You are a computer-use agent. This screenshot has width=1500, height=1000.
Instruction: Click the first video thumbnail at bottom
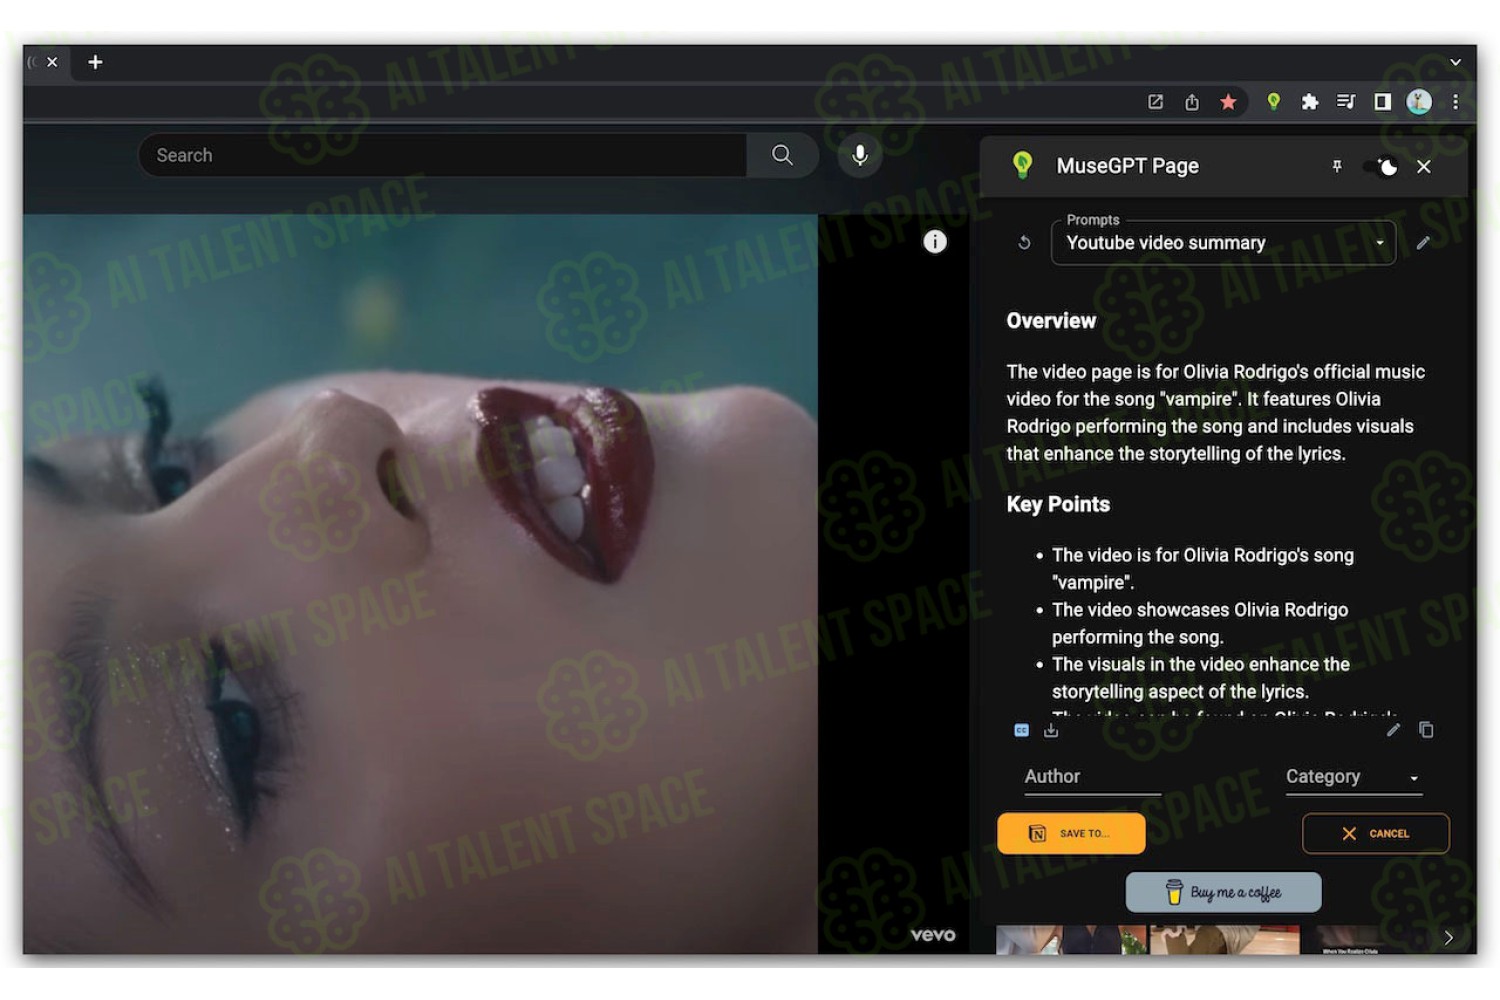(1071, 940)
